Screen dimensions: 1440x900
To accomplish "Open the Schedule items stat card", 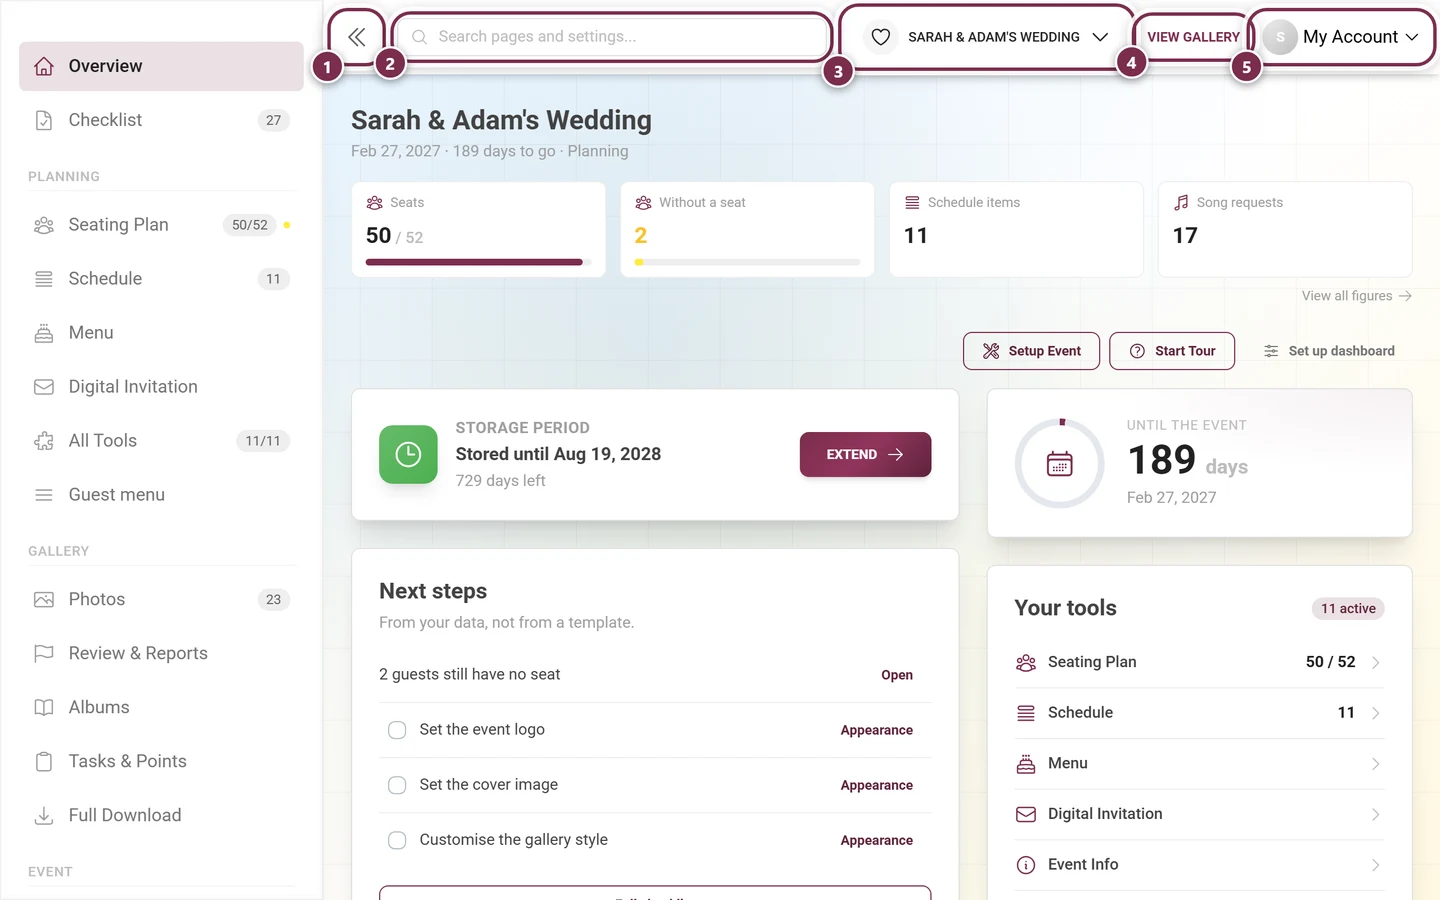I will point(1016,229).
